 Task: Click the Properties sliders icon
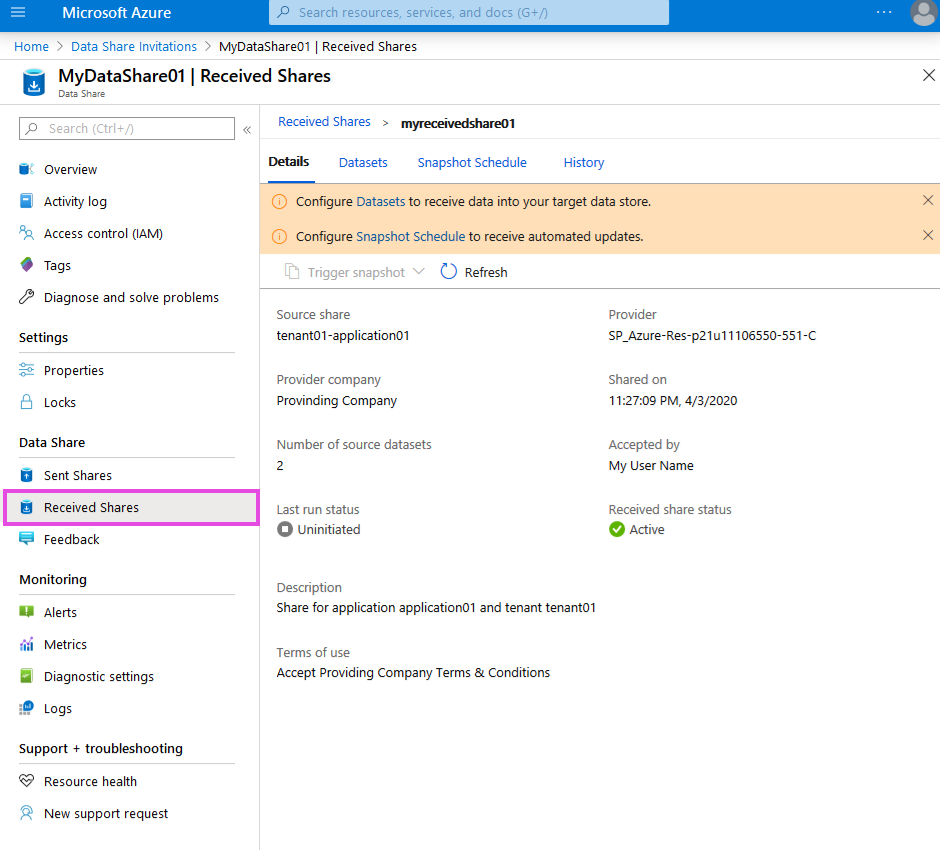pyautogui.click(x=26, y=370)
